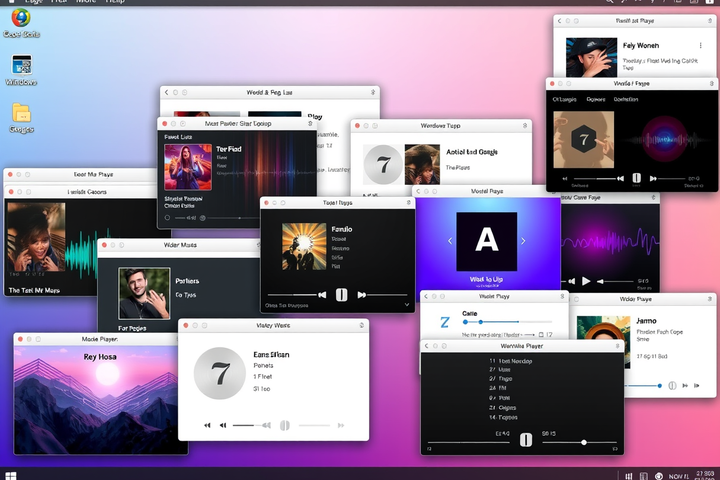Click the blue Z icon next to "Caile"

[444, 322]
